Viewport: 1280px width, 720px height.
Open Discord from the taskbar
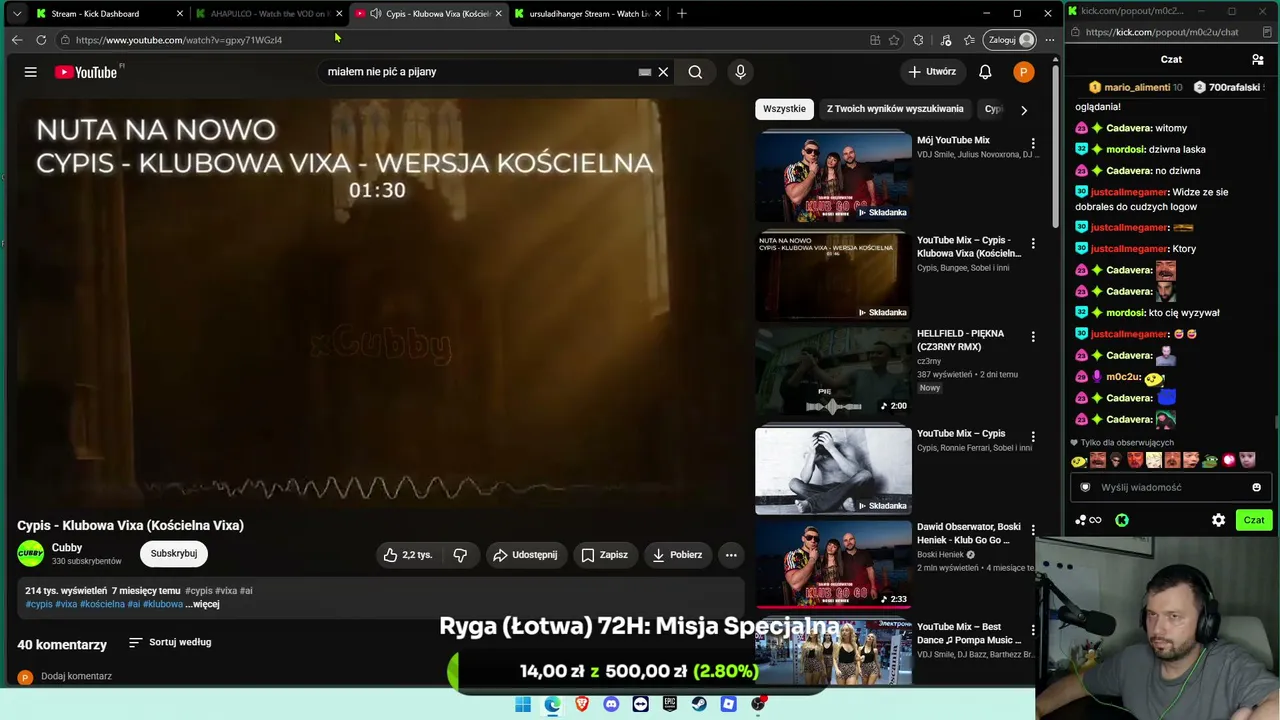[611, 704]
